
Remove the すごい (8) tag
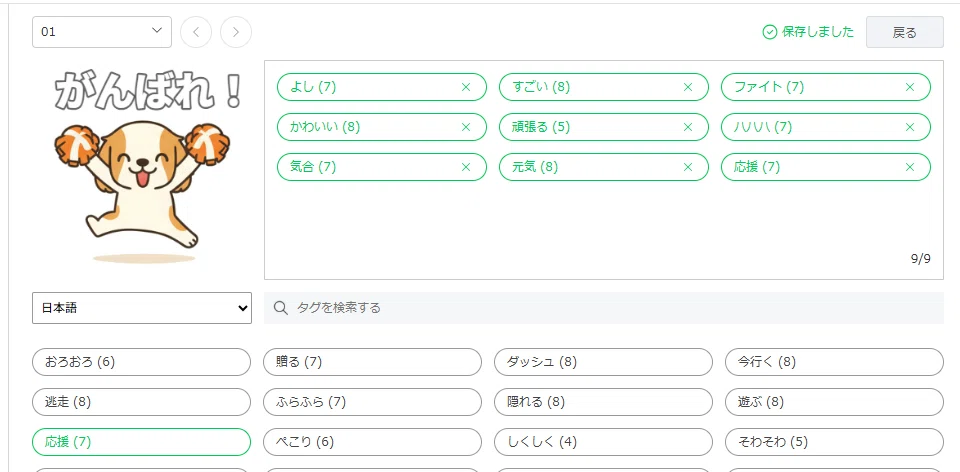tap(688, 87)
